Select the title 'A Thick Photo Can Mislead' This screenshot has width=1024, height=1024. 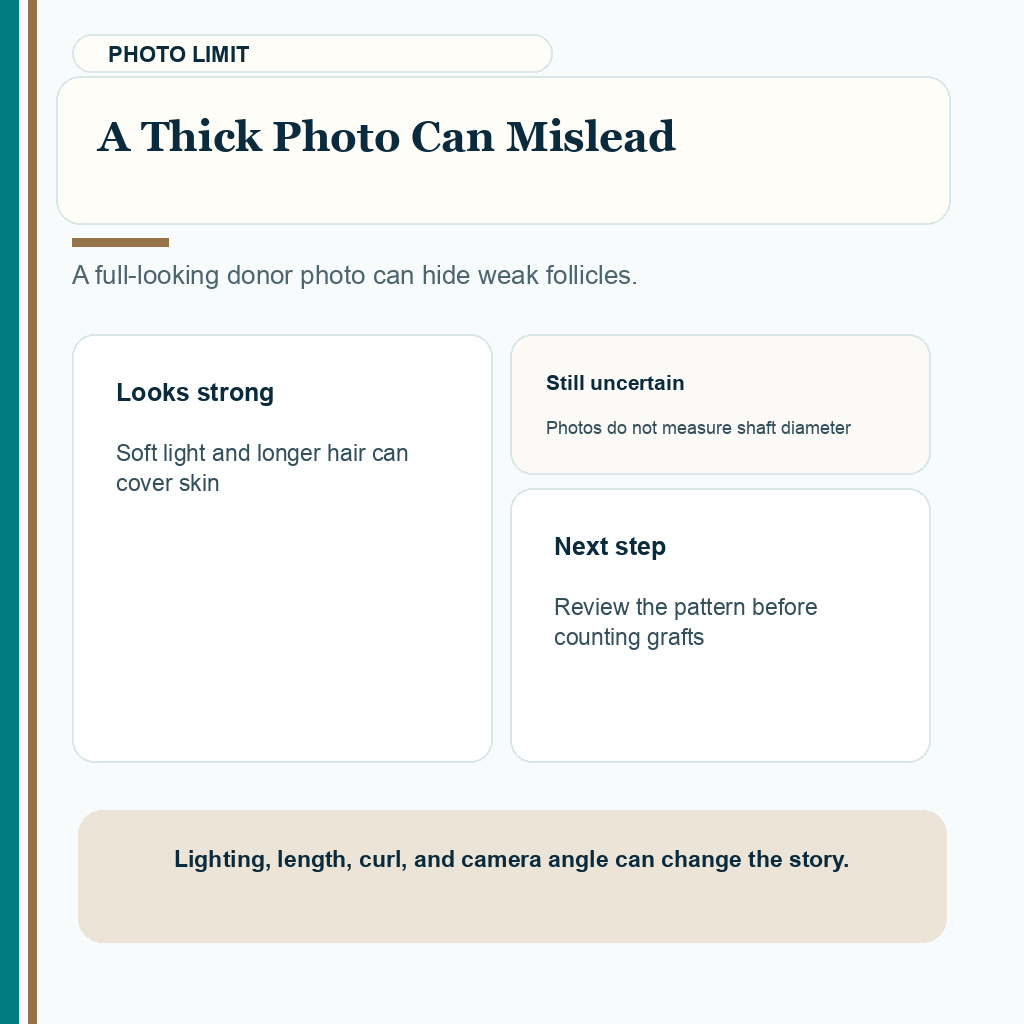387,137
